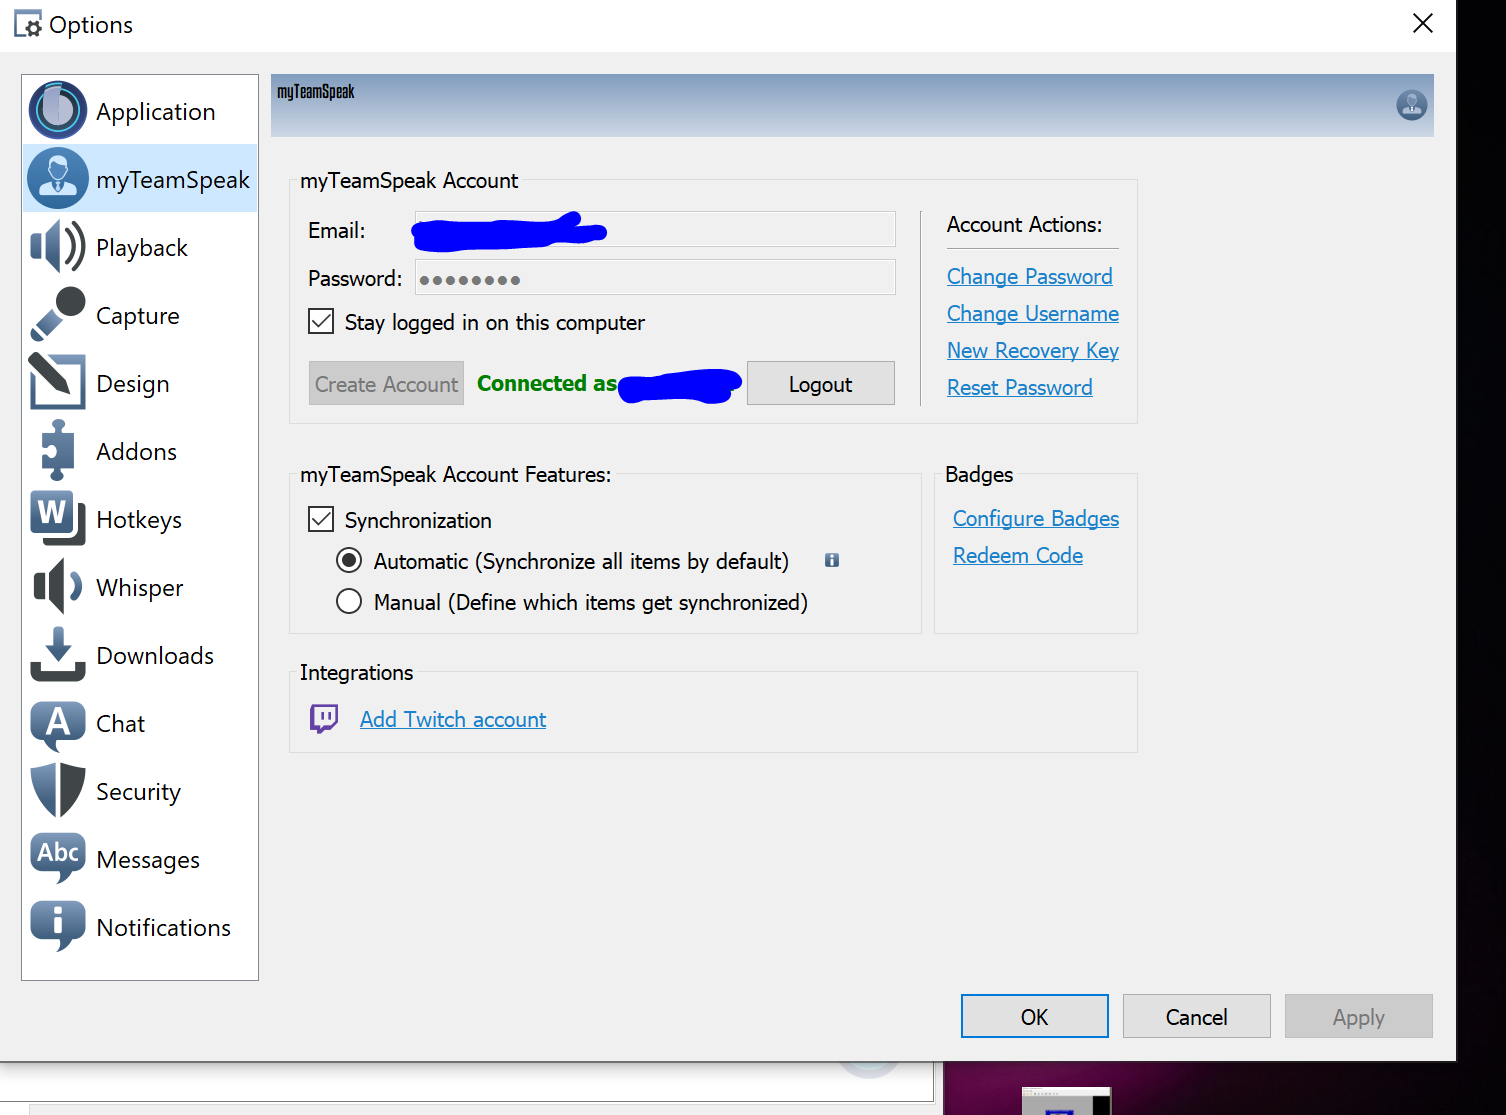Click the Cancel button

(x=1197, y=1017)
